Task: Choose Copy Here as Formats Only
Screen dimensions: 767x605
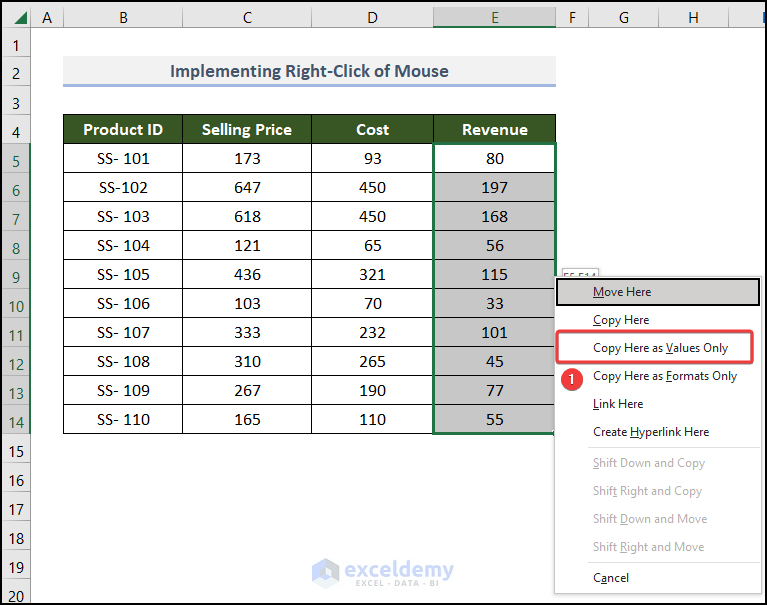Action: 665,376
